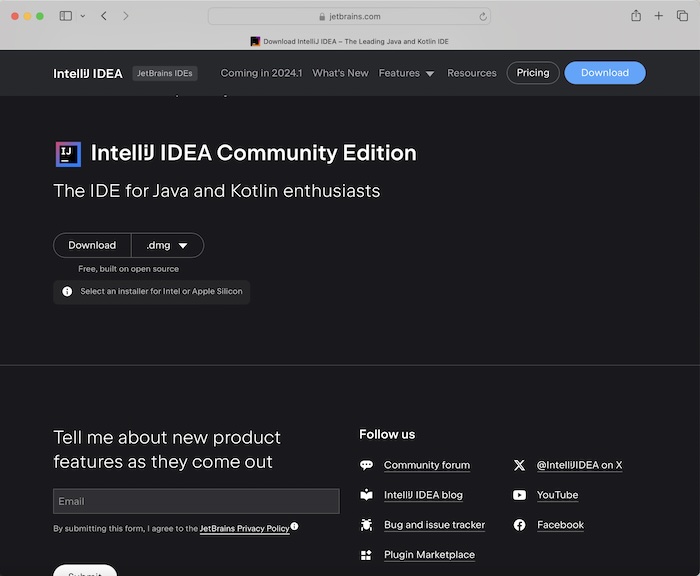Click the IntelliJ IDEA Community Edition logo icon
The width and height of the screenshot is (700, 576).
(x=68, y=153)
